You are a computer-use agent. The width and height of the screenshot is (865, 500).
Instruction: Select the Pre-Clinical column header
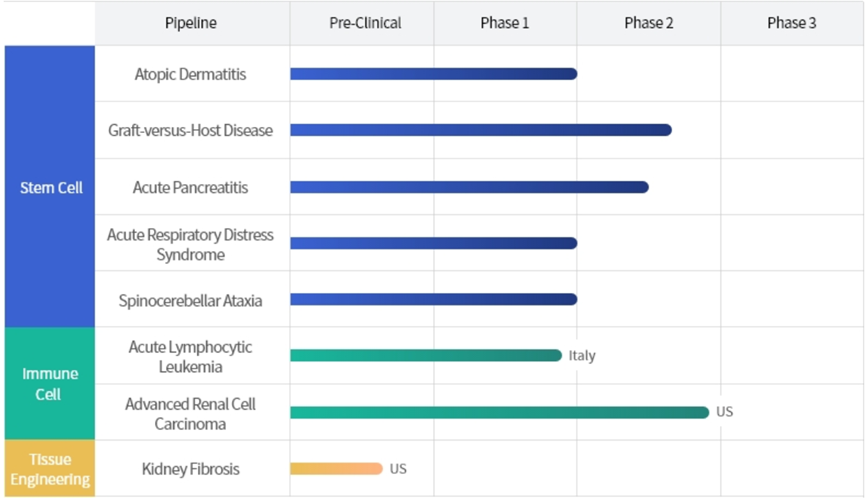tap(365, 23)
